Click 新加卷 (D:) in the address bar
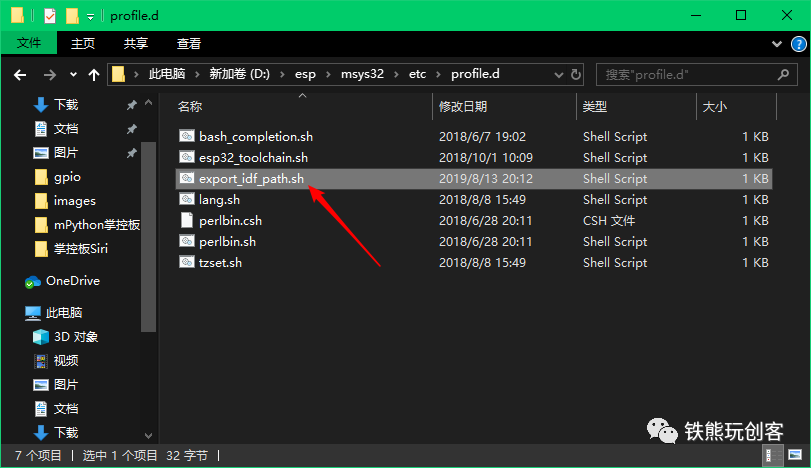 click(239, 74)
